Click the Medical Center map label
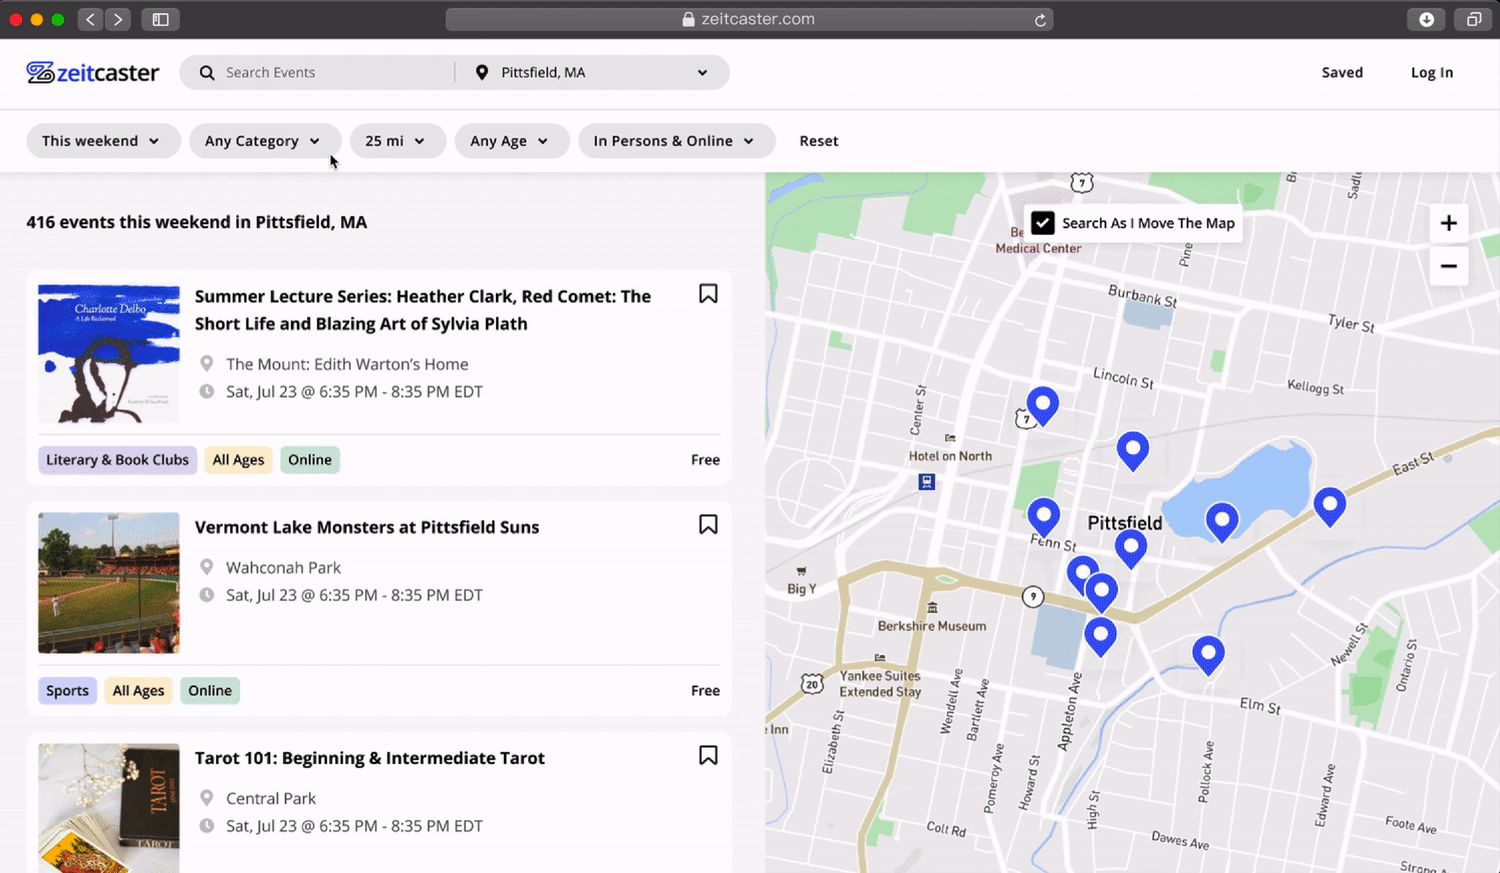 [1038, 248]
